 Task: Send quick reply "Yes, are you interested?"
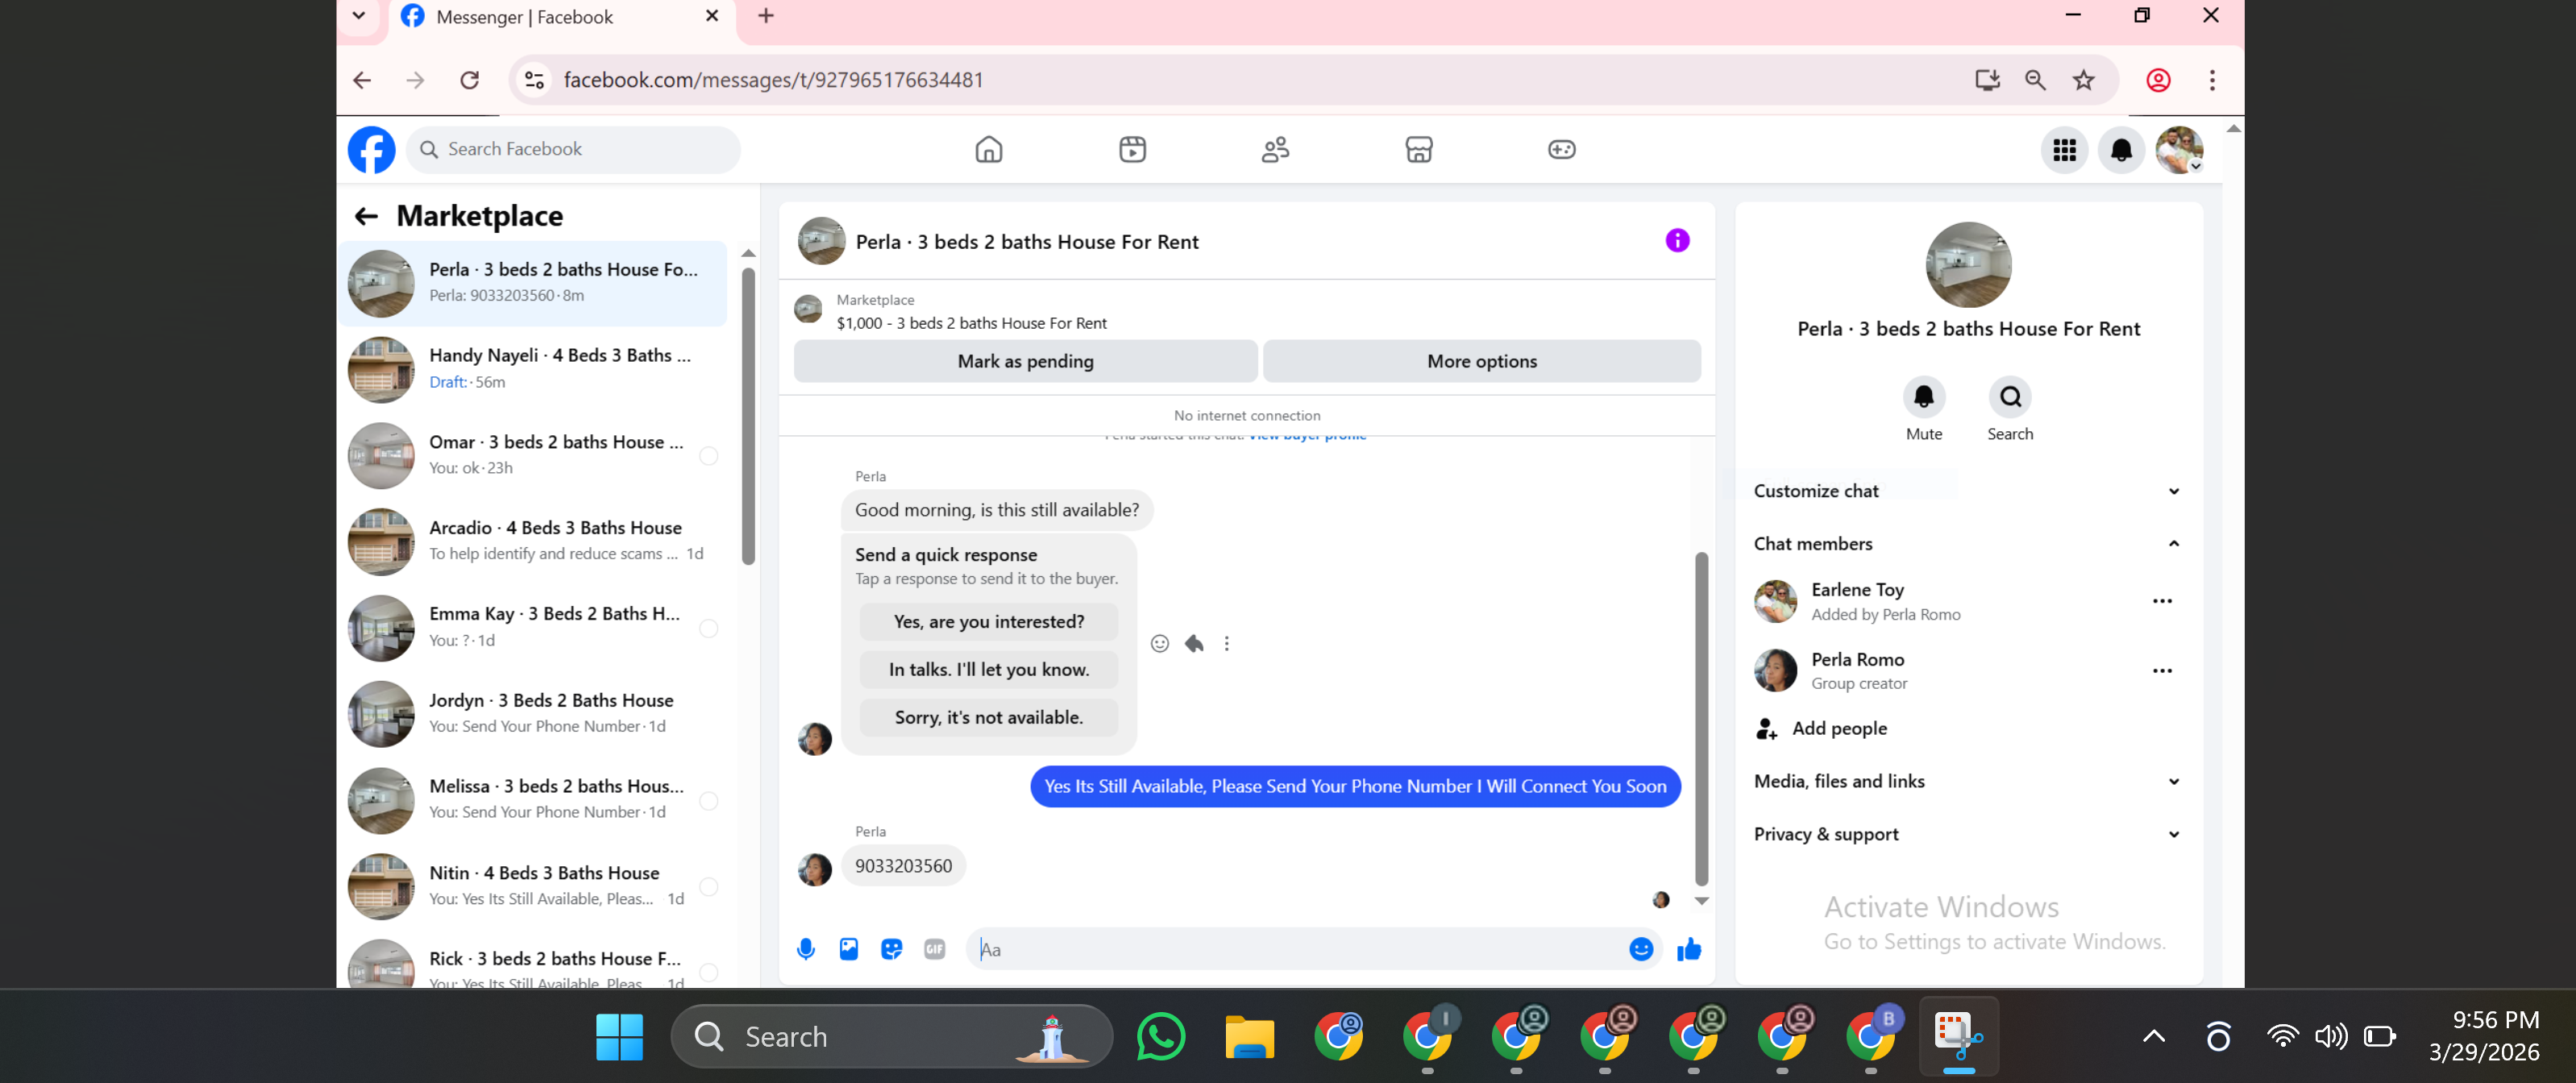coord(988,622)
